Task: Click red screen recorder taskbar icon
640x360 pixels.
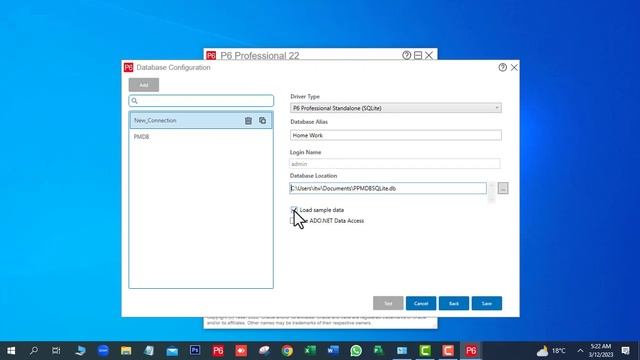Action: tap(241, 351)
